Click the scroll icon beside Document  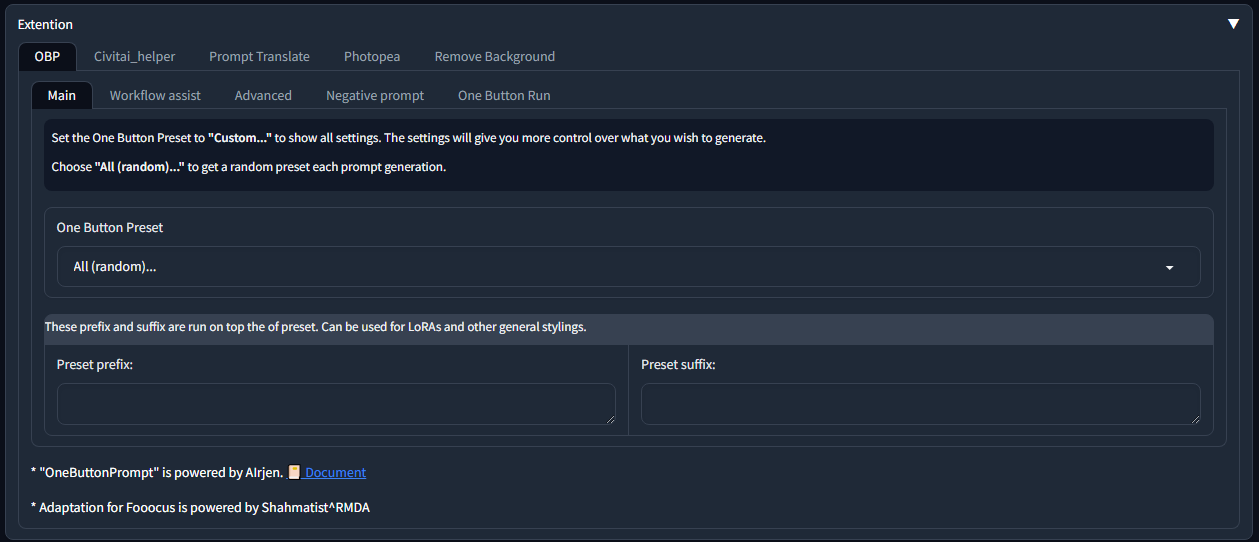click(x=294, y=472)
